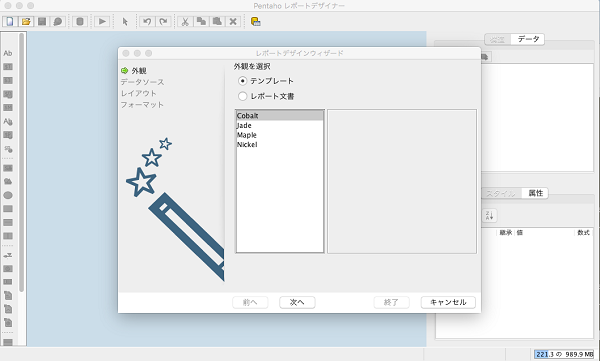Select the テンプレート radio button
The height and width of the screenshot is (361, 600).
click(242, 81)
